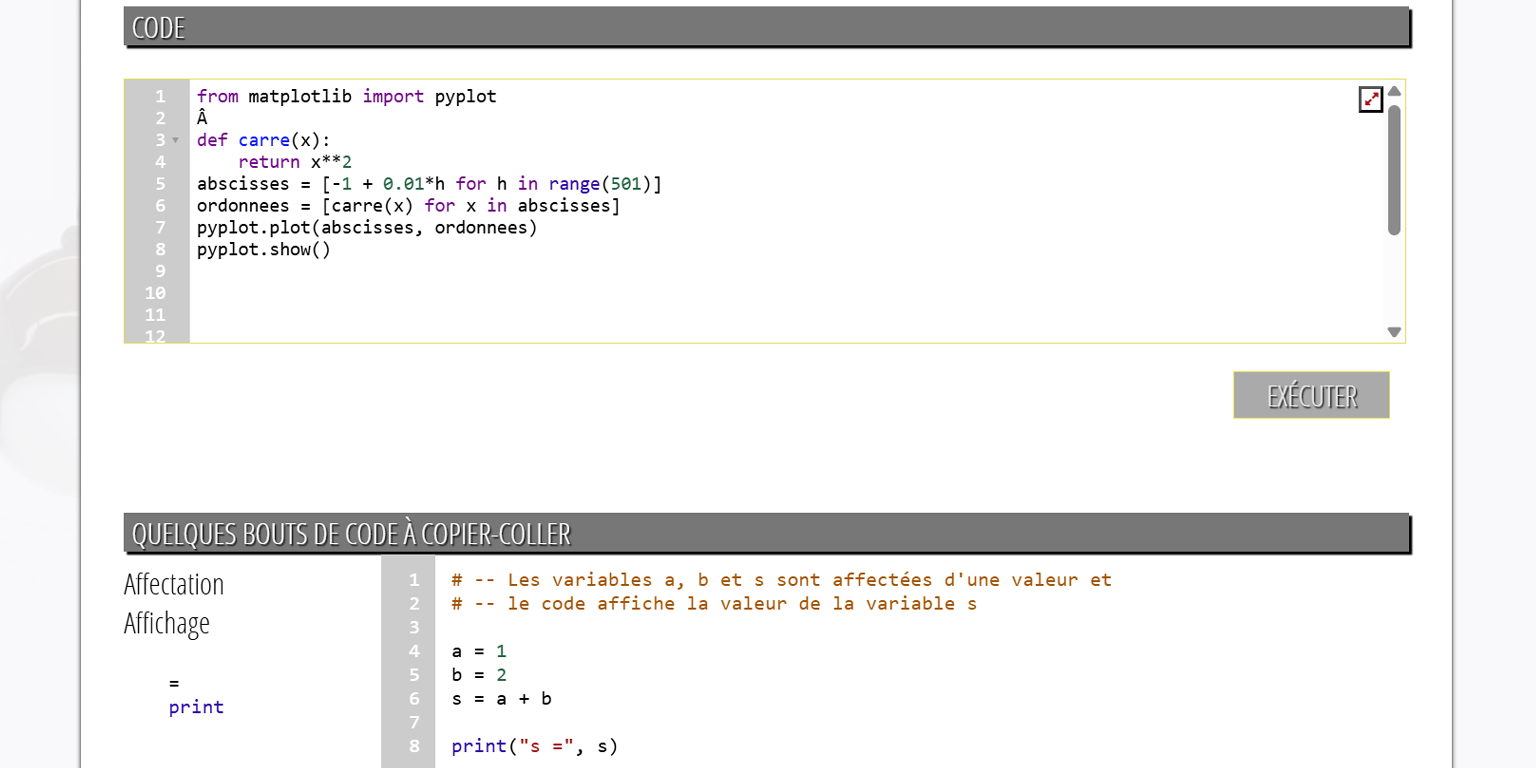This screenshot has height=768, width=1536.
Task: Click empty line 10 in code editor
Action: click(787, 293)
